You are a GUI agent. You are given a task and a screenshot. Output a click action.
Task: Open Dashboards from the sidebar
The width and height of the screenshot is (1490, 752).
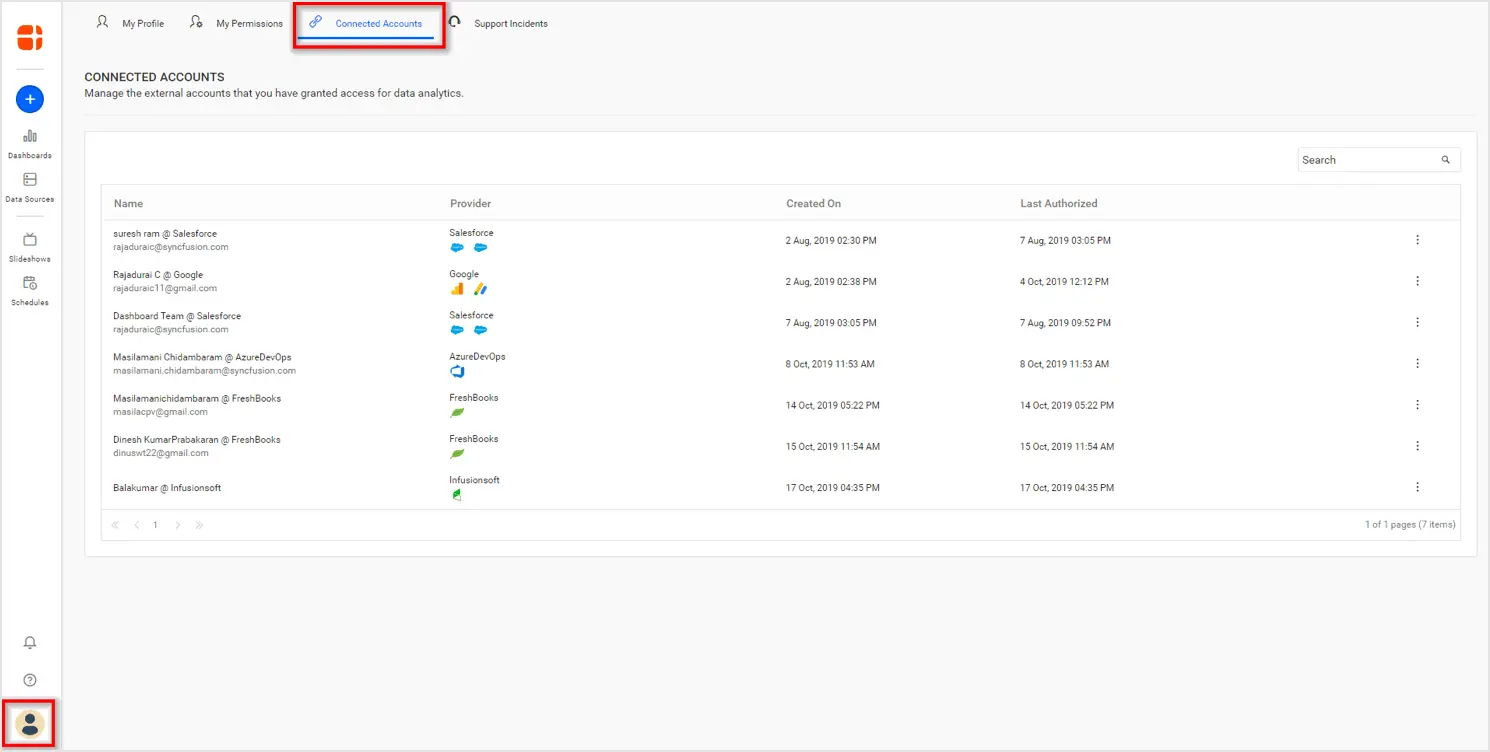click(x=30, y=143)
